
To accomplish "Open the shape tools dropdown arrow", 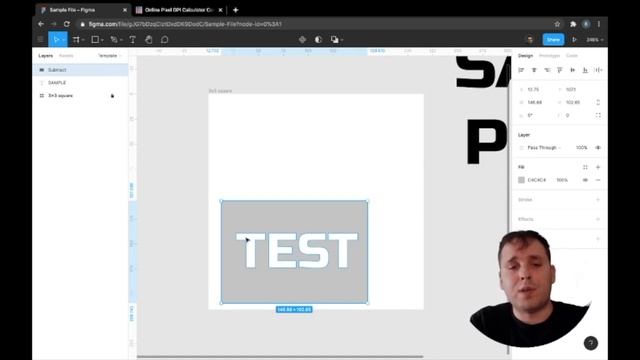I will (x=102, y=40).
